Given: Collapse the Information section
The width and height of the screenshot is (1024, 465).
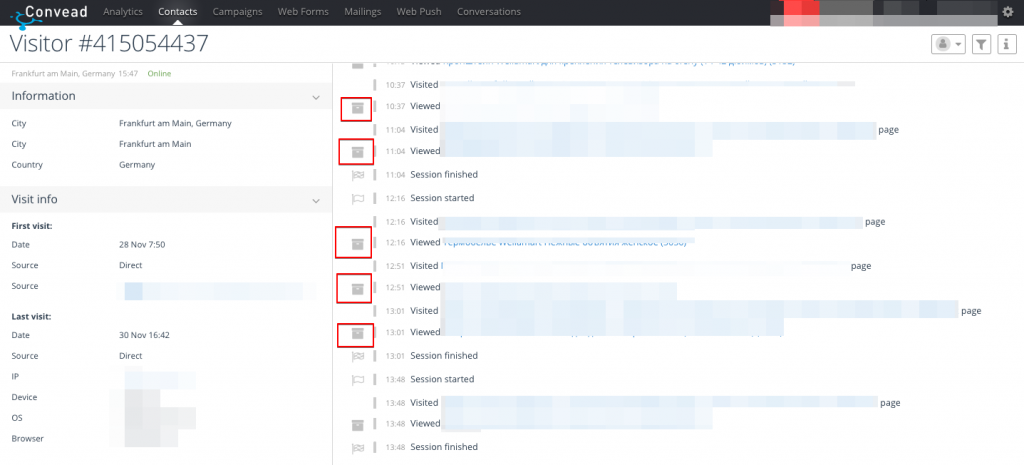Looking at the screenshot, I should (x=315, y=97).
